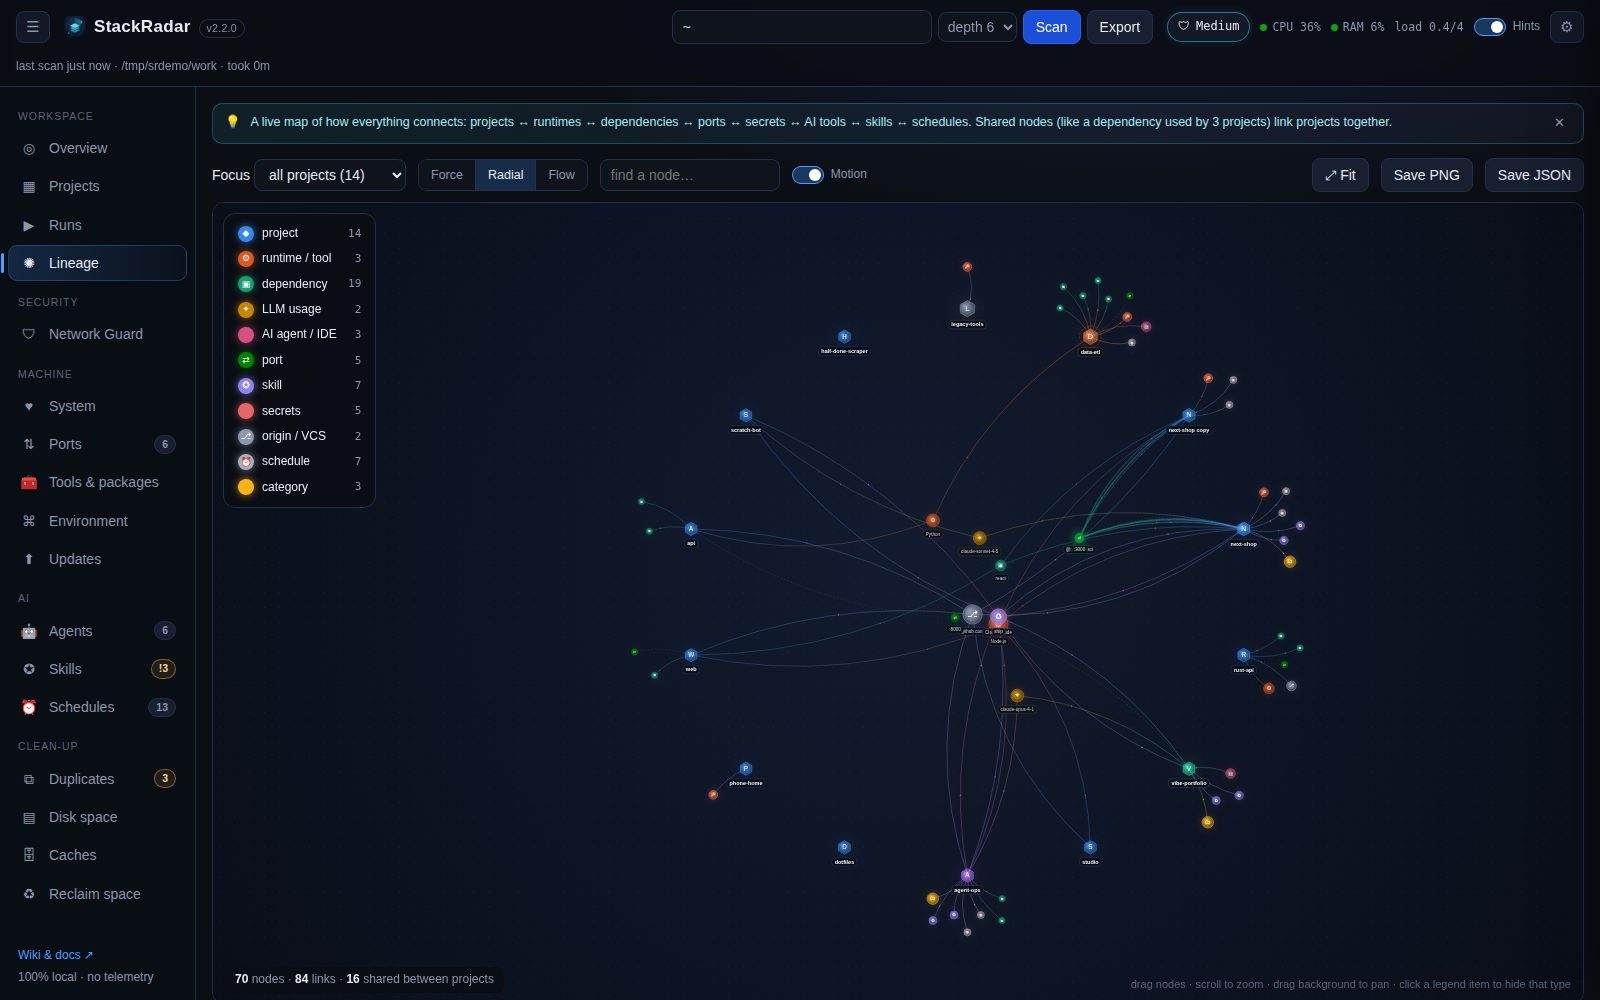Select the agent-ops project node
Screen dimensions: 1600x1000
coord(967,876)
